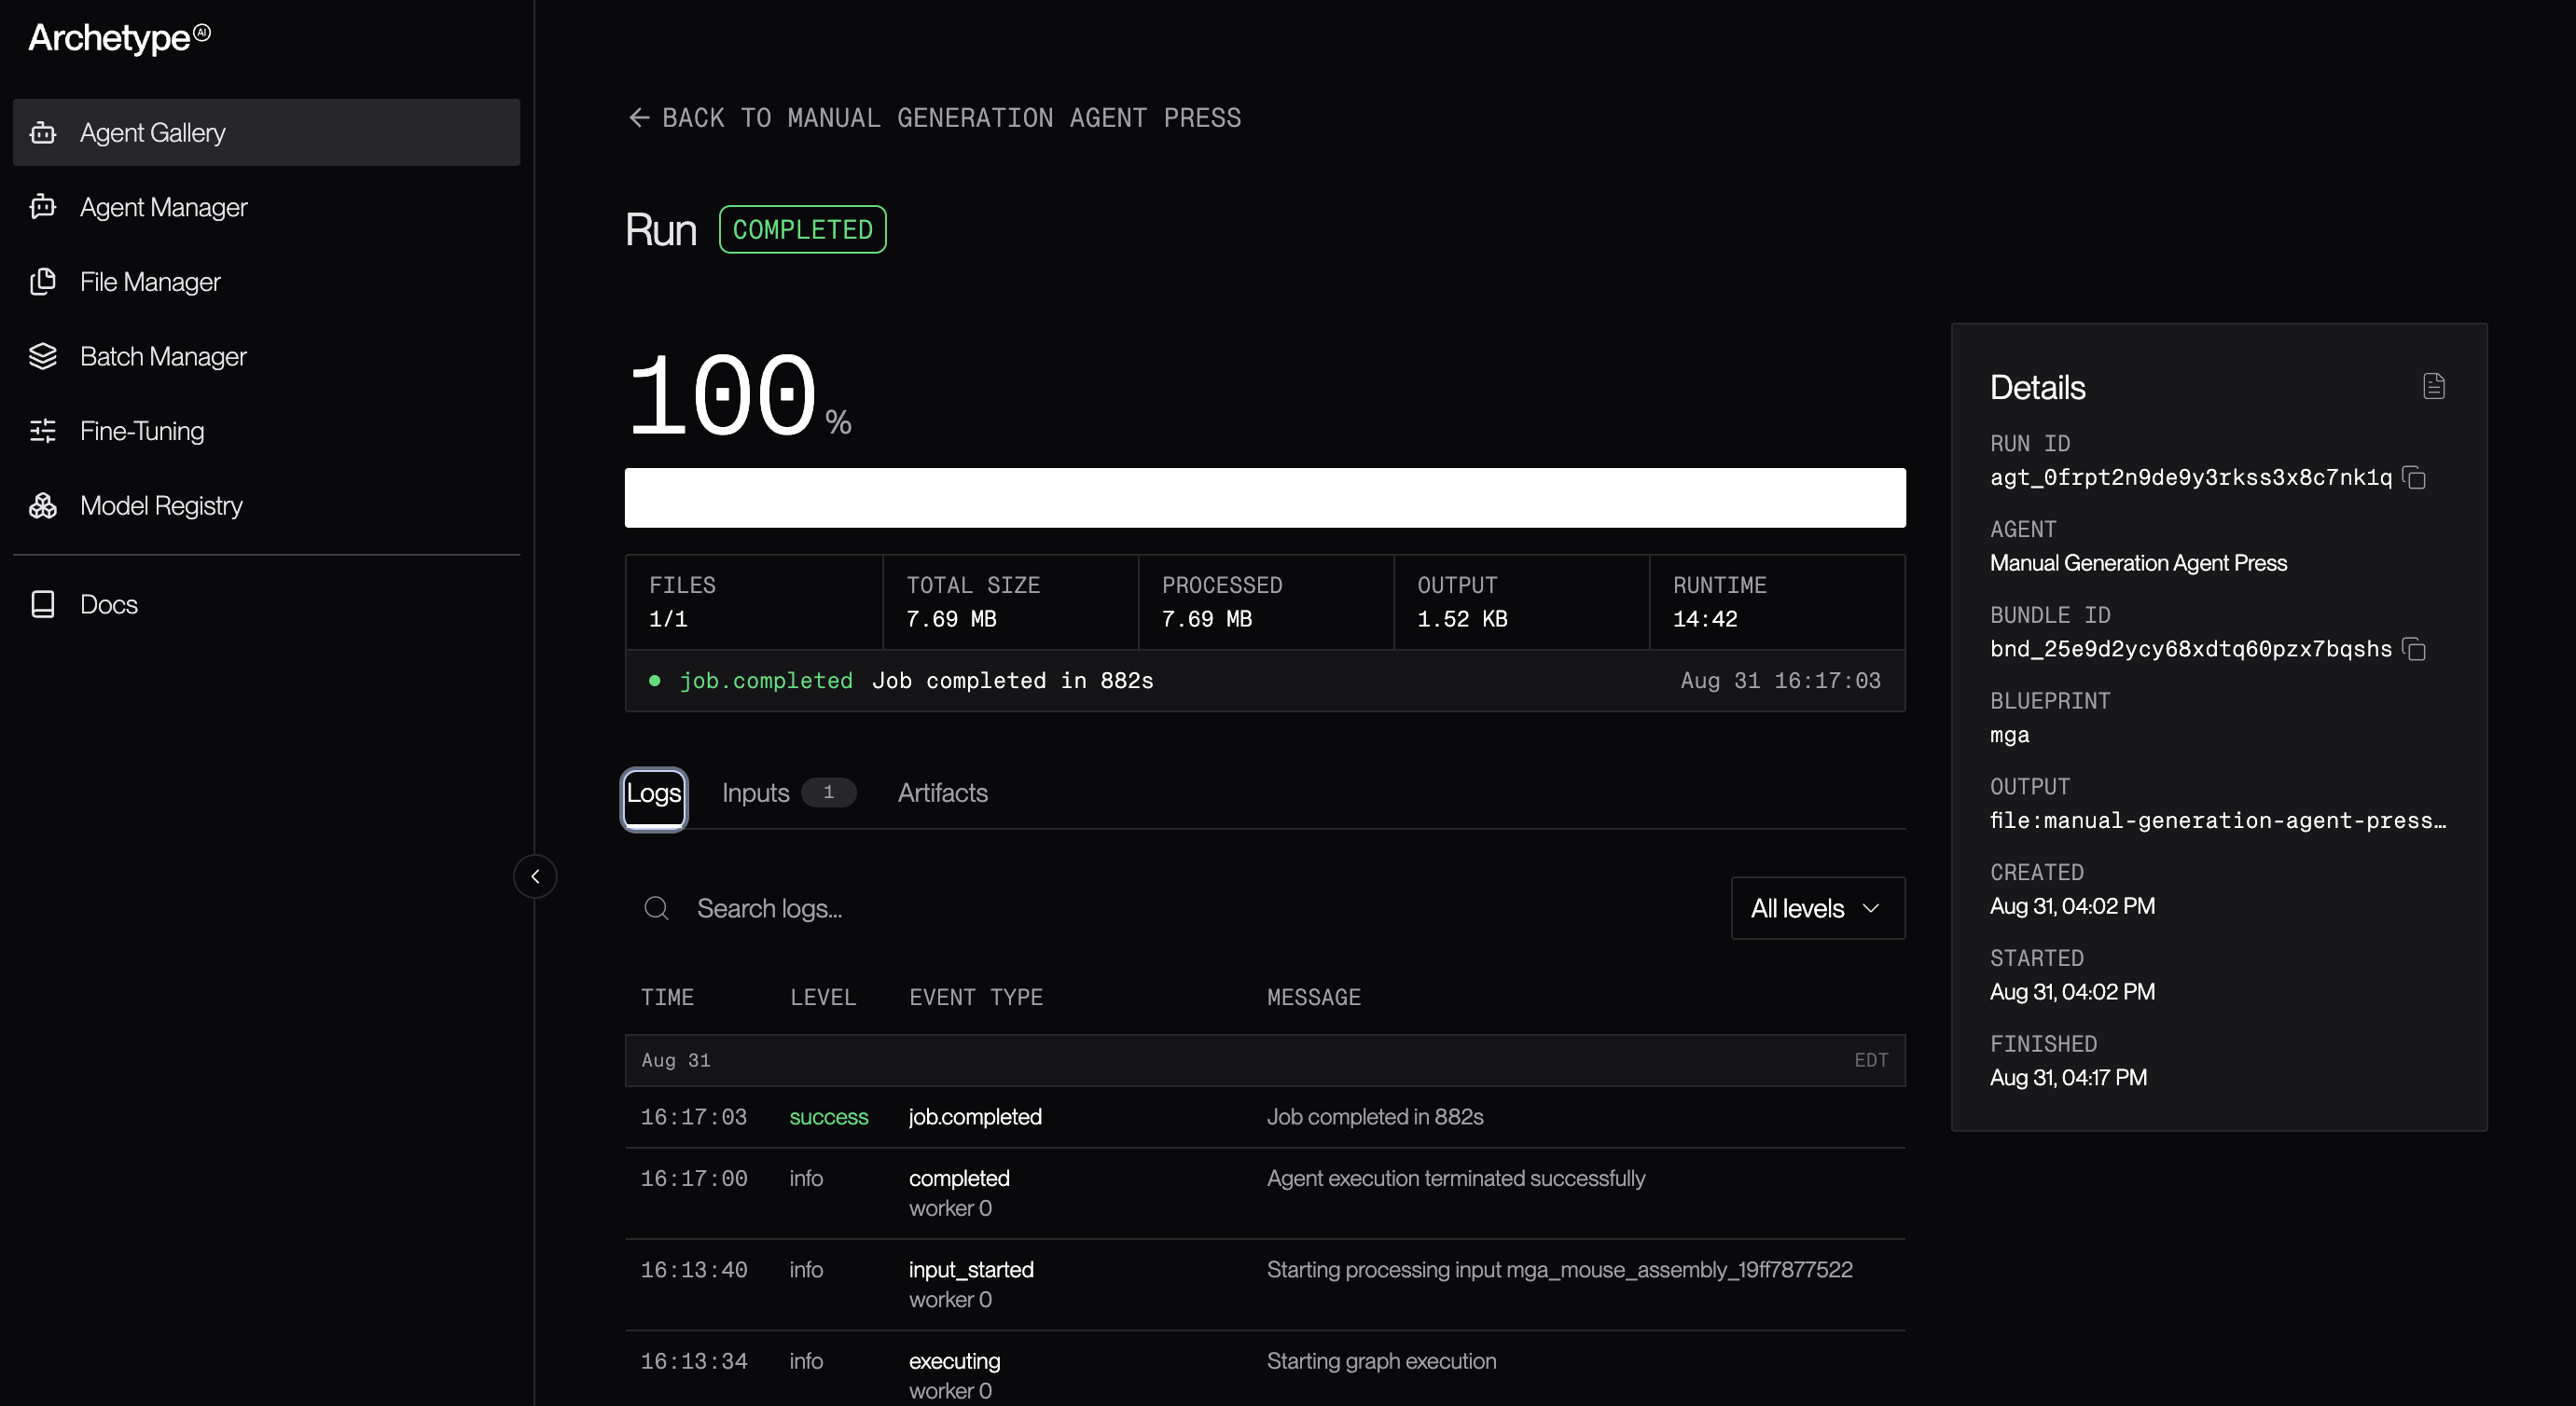Click the Batch Manager layers icon
Screen dimensions: 2576x1406
pos(43,356)
